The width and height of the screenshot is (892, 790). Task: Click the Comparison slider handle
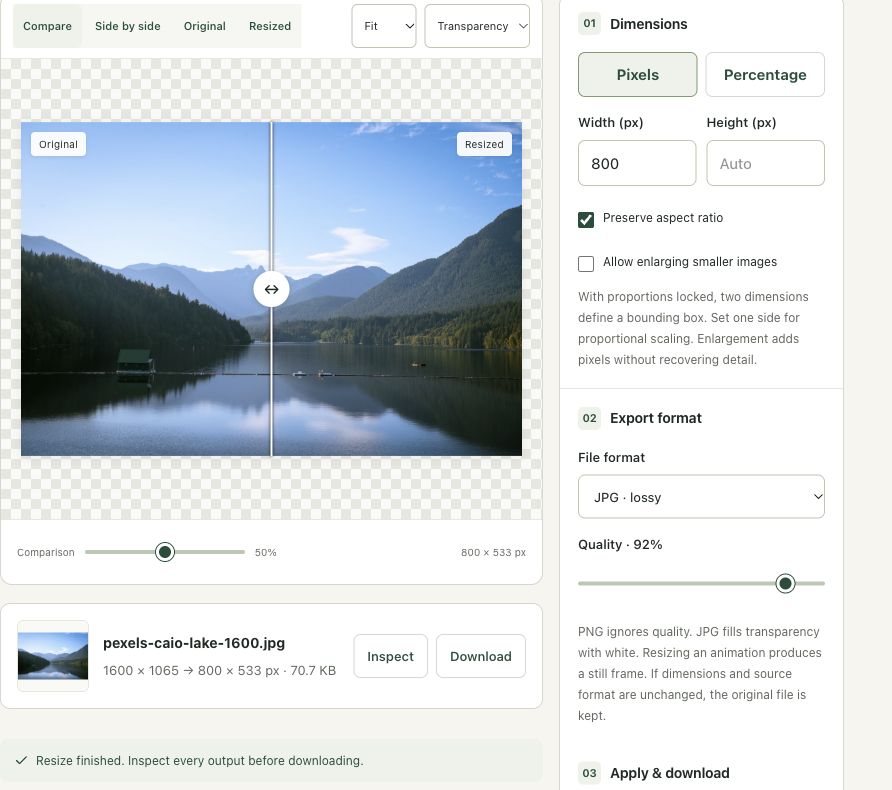click(165, 552)
